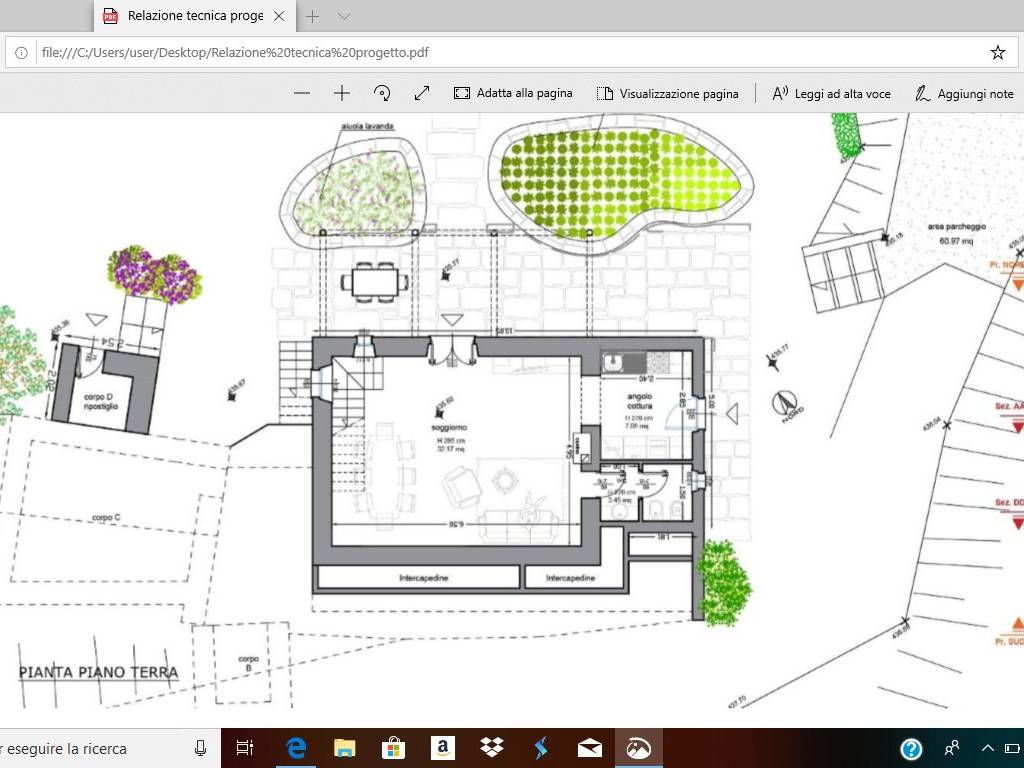Open Dropbox from the taskbar
The width and height of the screenshot is (1024, 768).
tap(491, 748)
